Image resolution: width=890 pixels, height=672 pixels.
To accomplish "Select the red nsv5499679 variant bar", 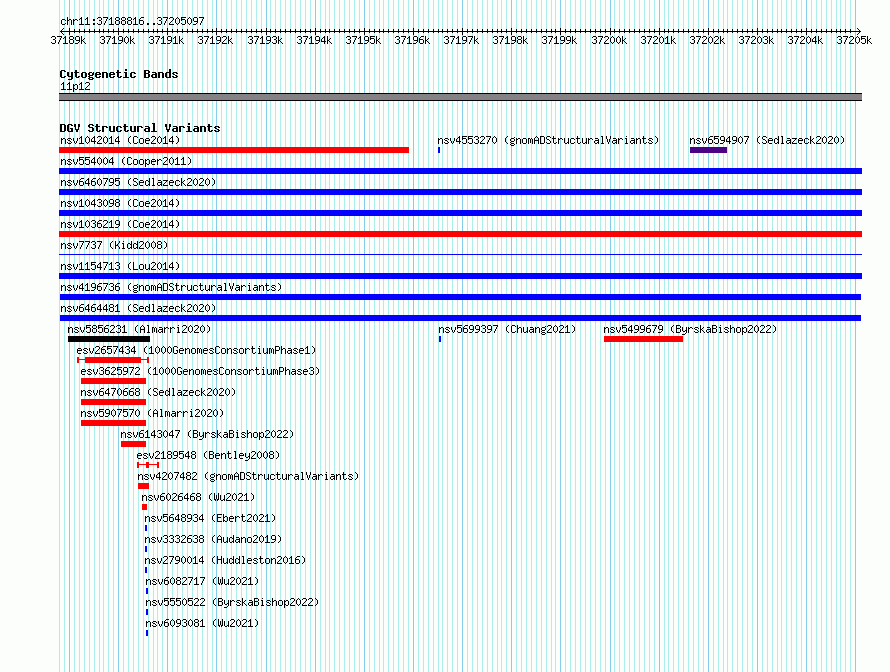I will pyautogui.click(x=643, y=339).
